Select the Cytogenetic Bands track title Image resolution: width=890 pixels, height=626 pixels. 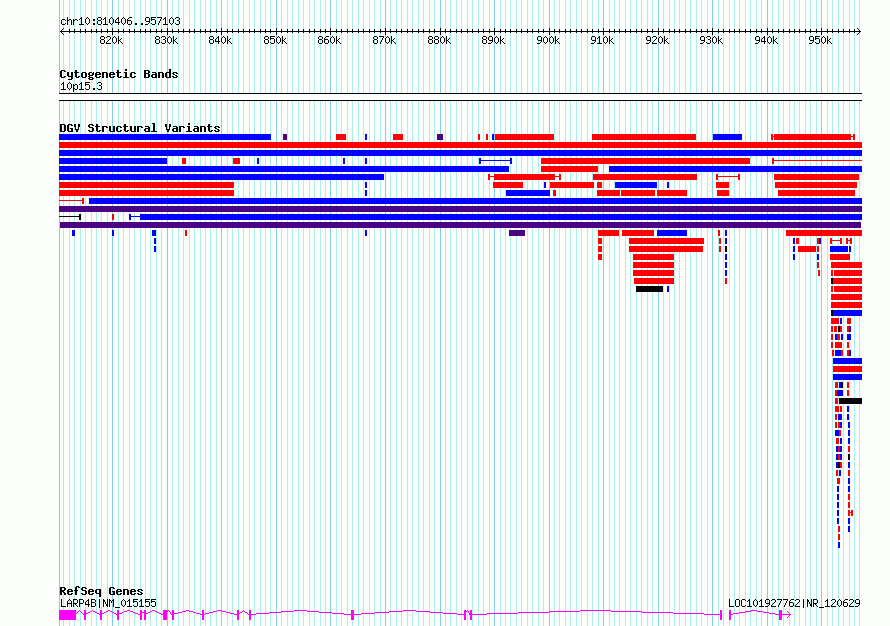click(x=119, y=74)
